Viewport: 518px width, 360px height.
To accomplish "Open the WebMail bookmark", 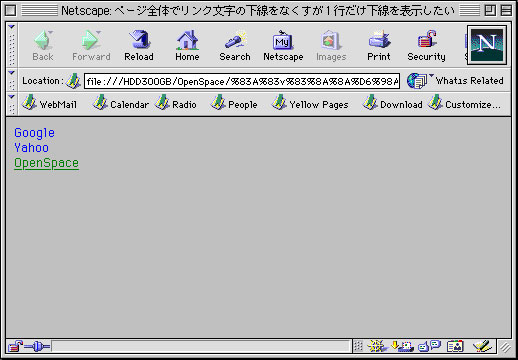I will tap(49, 104).
